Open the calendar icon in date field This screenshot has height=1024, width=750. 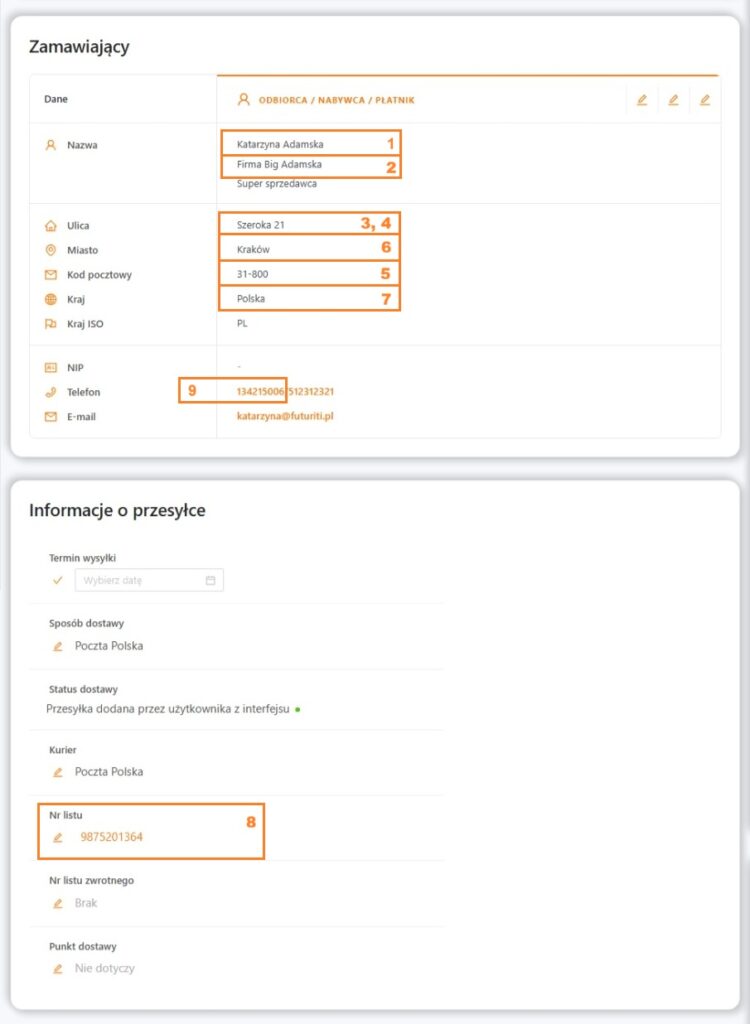click(210, 580)
